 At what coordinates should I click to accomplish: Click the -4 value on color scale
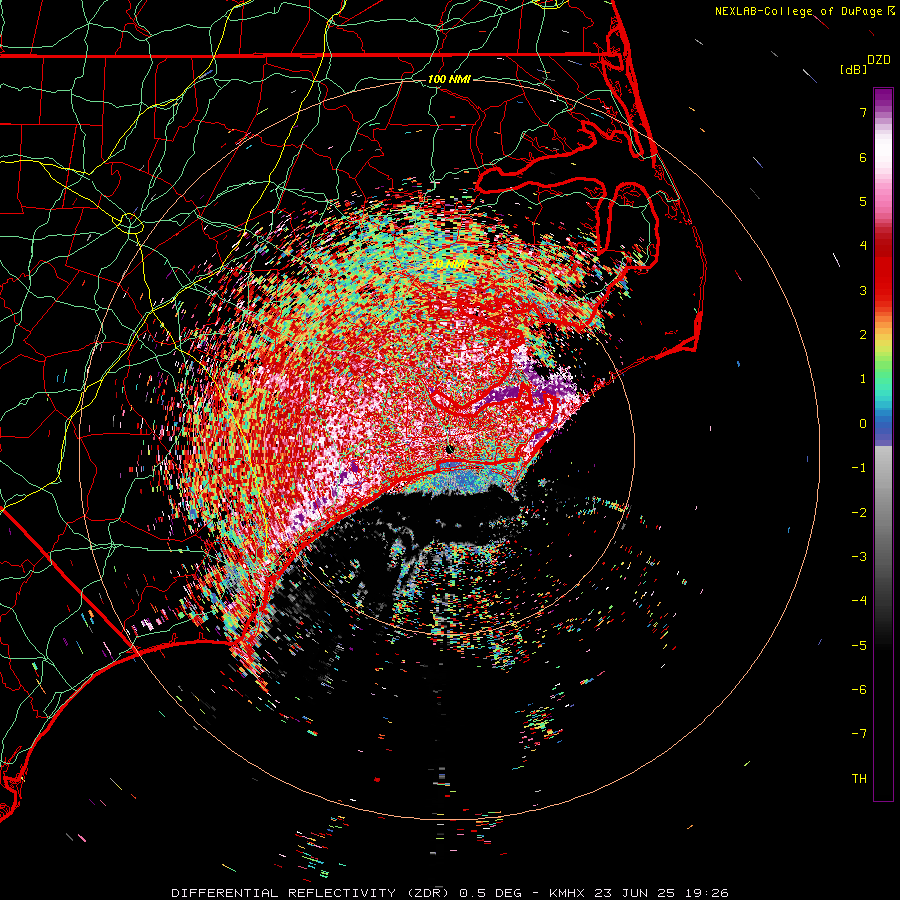point(859,600)
